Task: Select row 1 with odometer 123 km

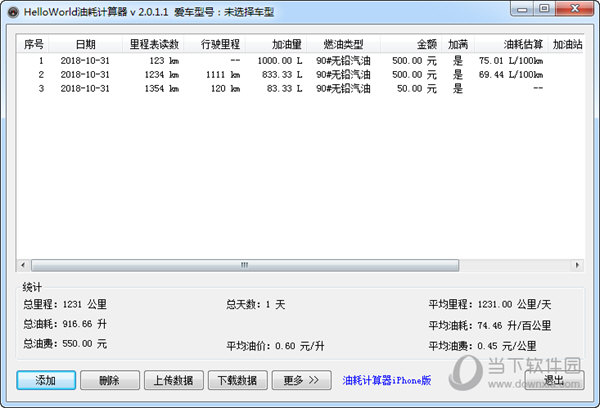Action: (x=300, y=60)
